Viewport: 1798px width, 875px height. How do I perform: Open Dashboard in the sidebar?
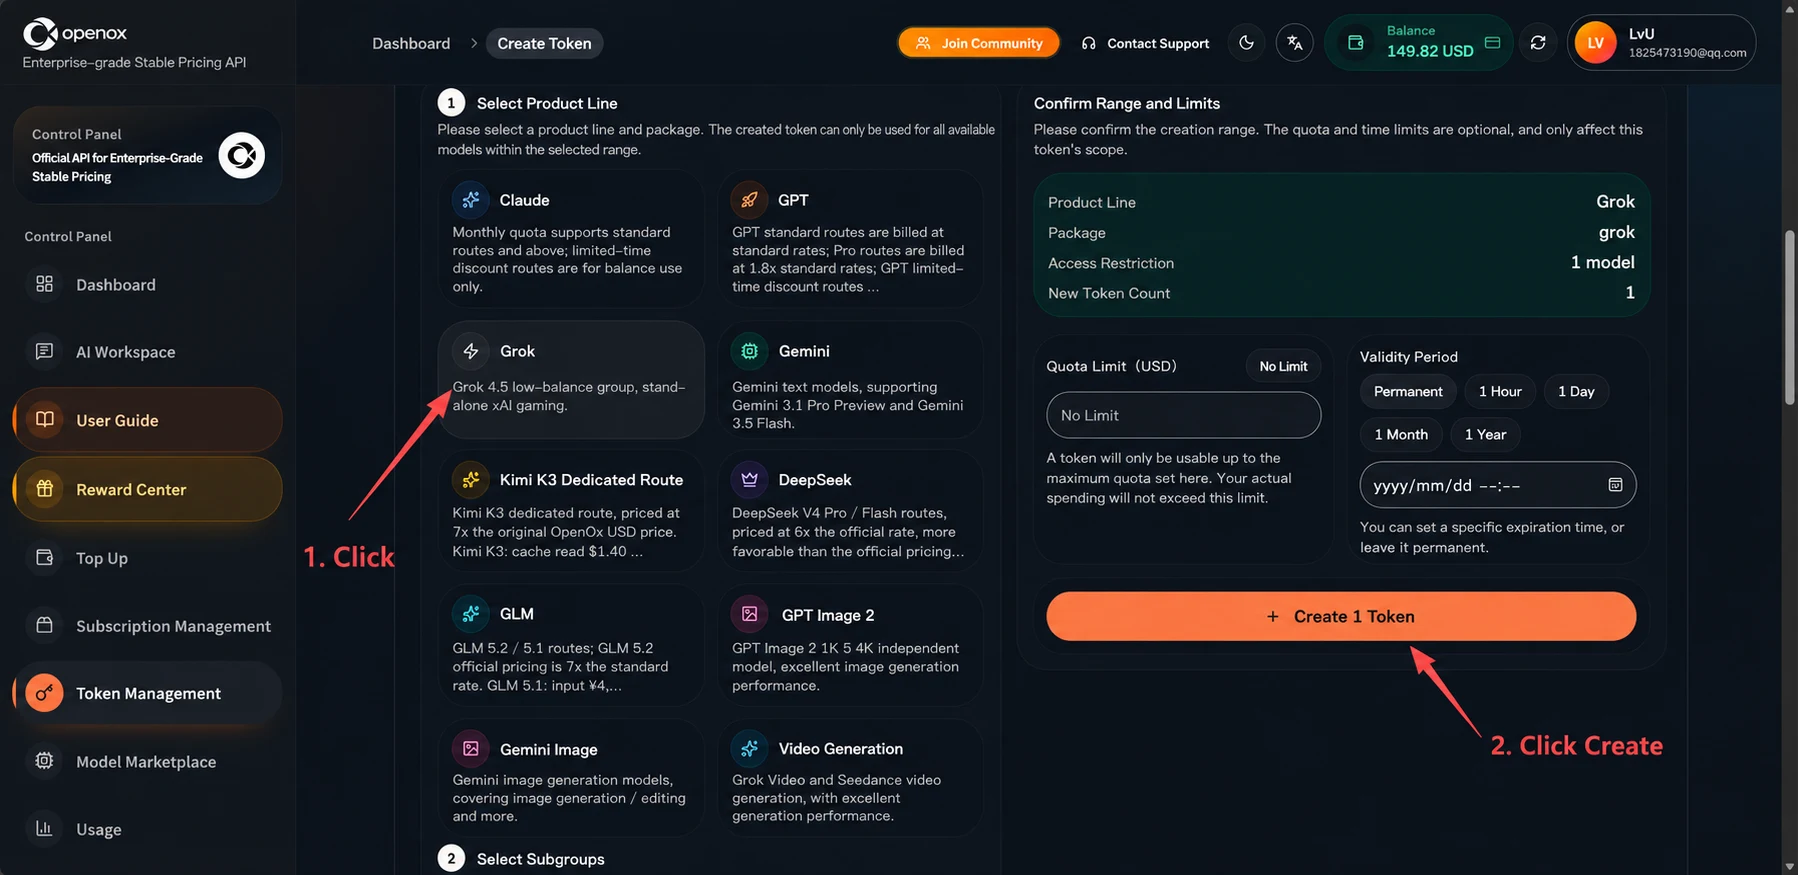coord(147,284)
